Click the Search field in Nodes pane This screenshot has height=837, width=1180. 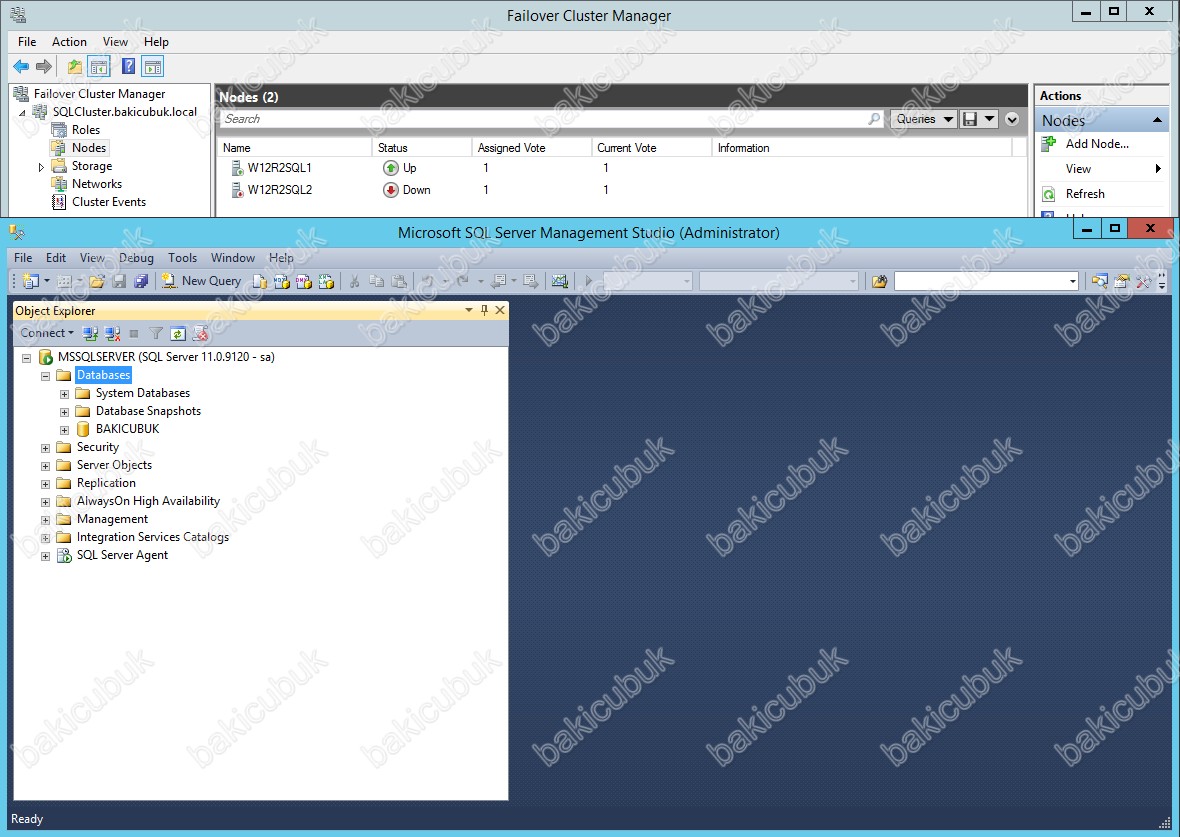click(x=550, y=119)
